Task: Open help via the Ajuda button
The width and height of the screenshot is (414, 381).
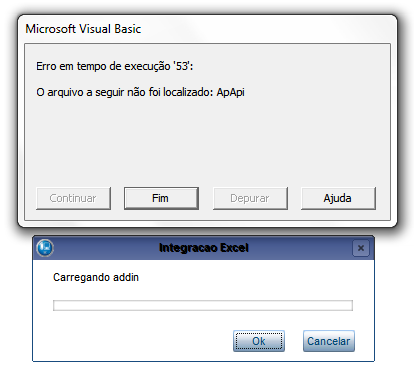Action: [x=338, y=198]
